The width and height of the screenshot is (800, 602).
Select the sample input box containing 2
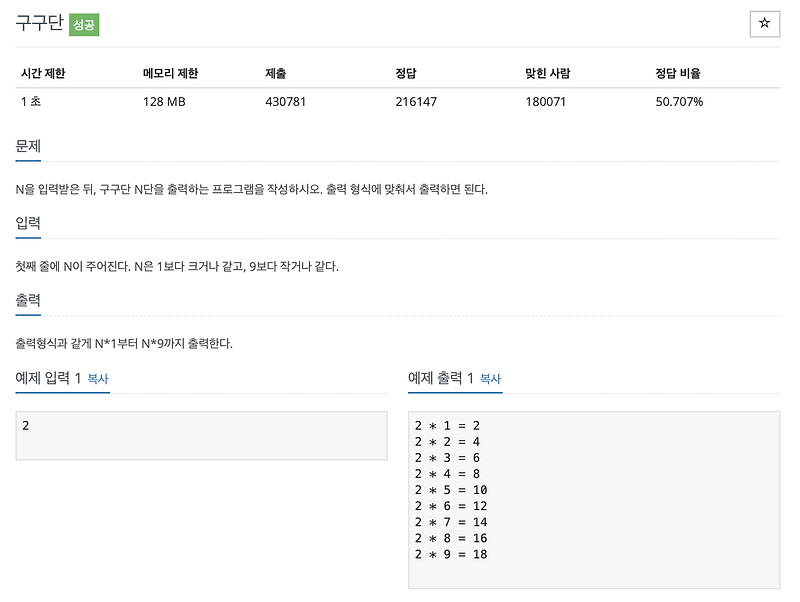coord(200,434)
